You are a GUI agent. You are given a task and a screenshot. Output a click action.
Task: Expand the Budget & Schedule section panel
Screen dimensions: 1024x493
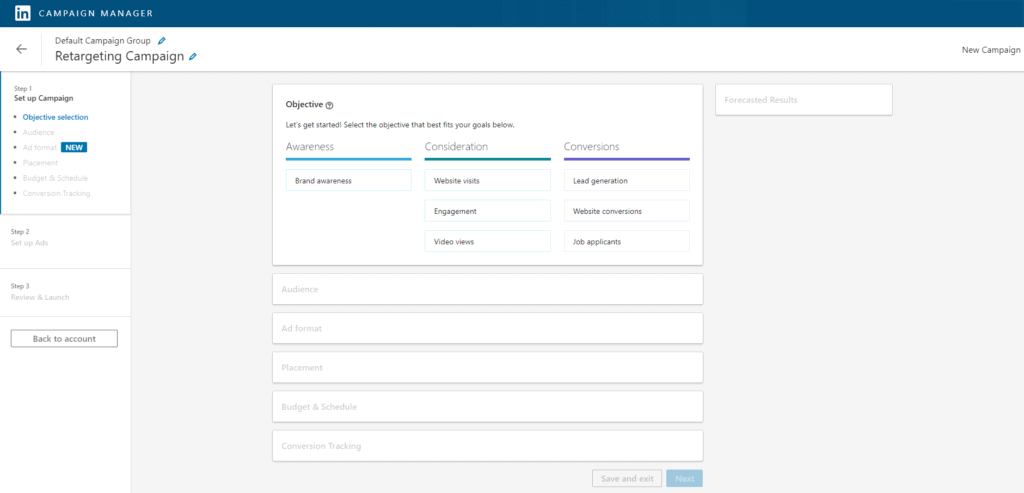tap(488, 406)
